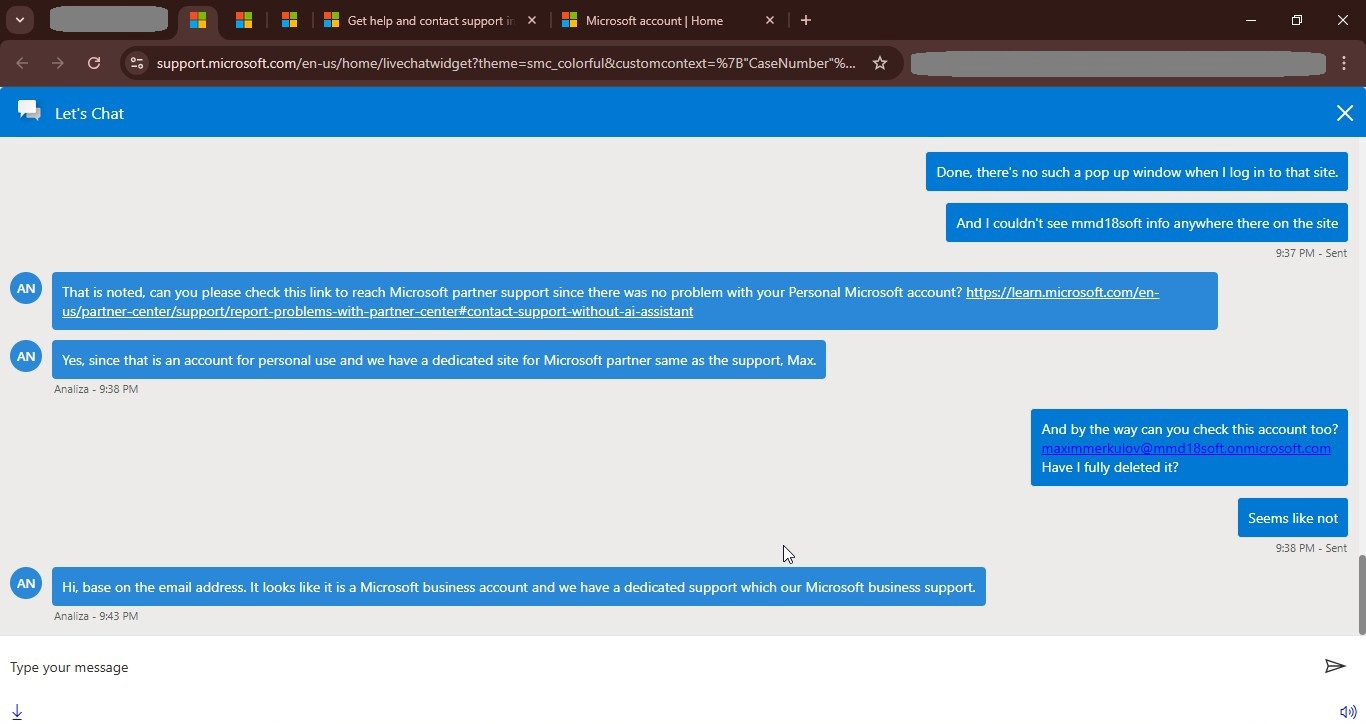1366x724 pixels.
Task: Click the 'couldn't see mmd18soft info' message
Action: [x=1147, y=223]
